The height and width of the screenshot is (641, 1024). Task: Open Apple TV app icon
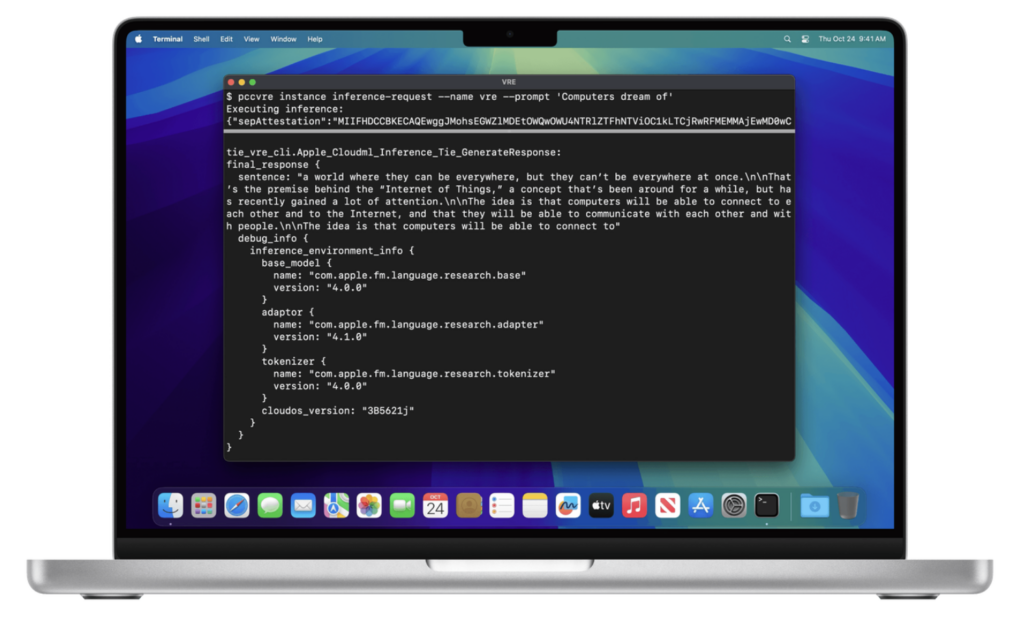601,505
